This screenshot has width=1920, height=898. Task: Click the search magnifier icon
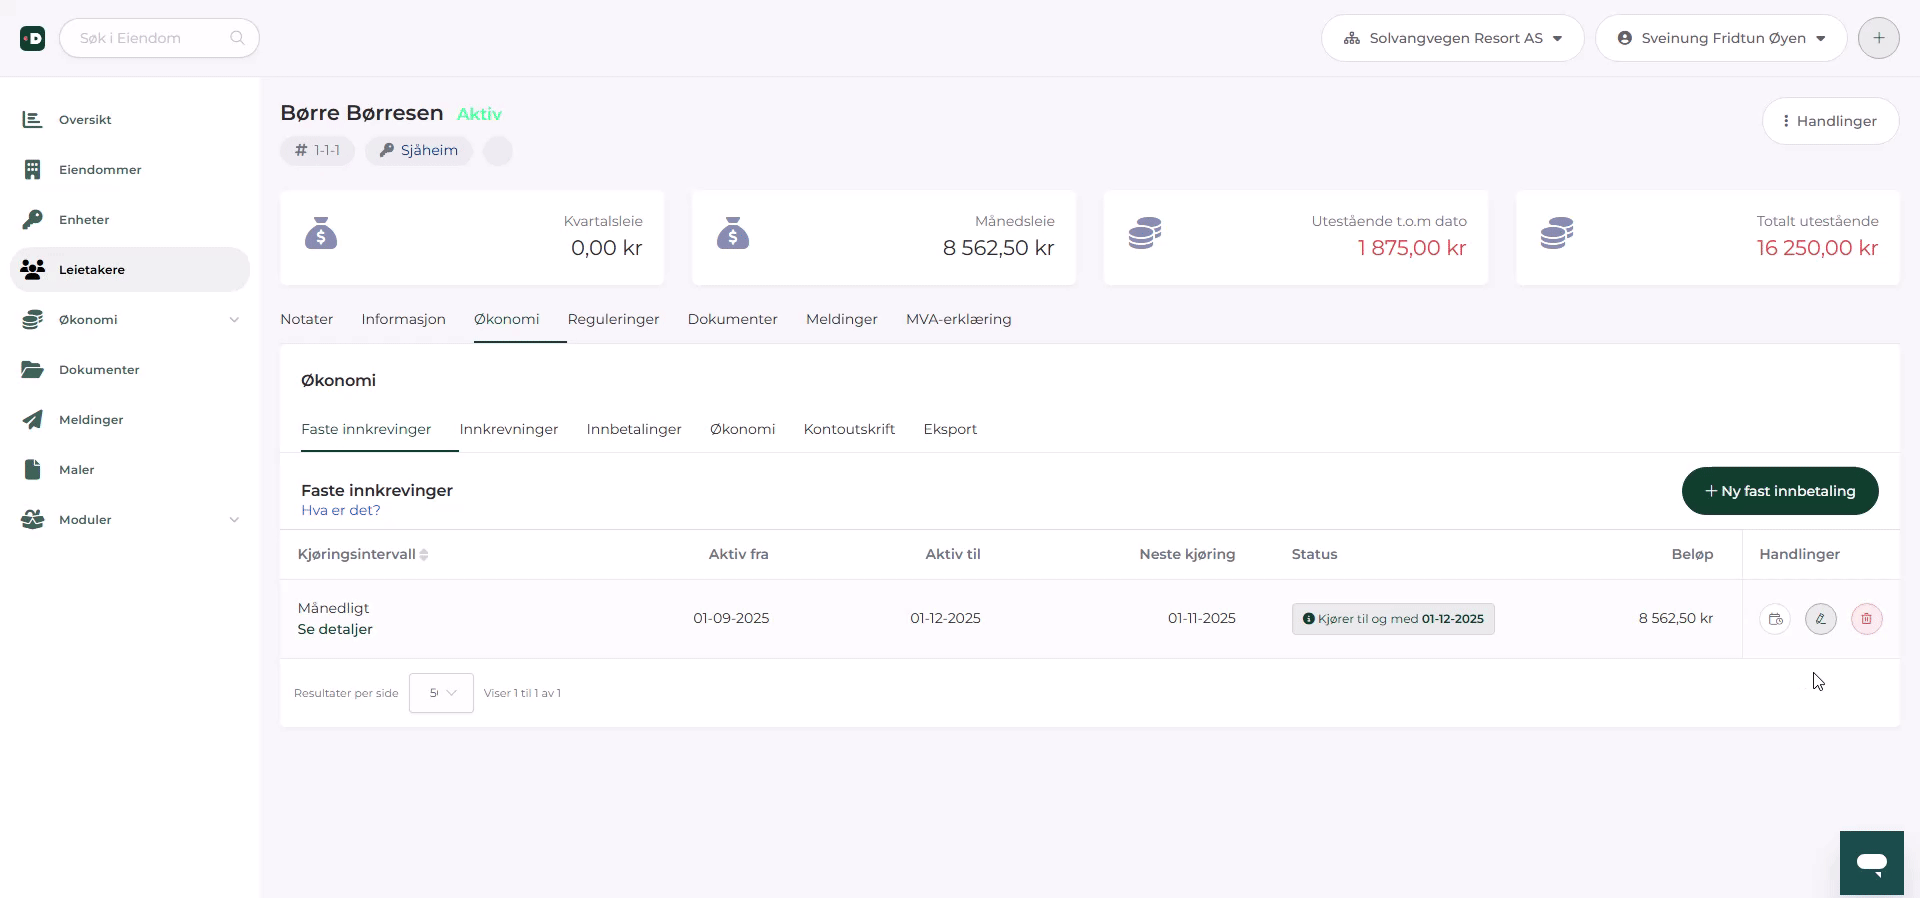(x=237, y=38)
